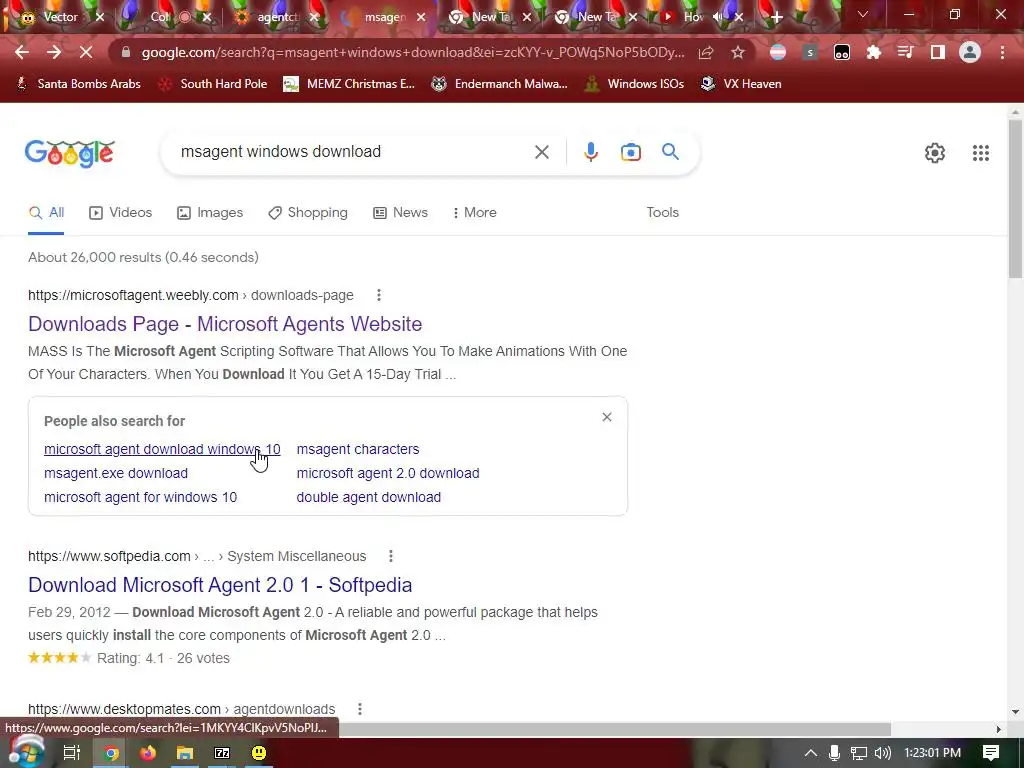
Task: Open Windows Start menu
Action: click(26, 752)
